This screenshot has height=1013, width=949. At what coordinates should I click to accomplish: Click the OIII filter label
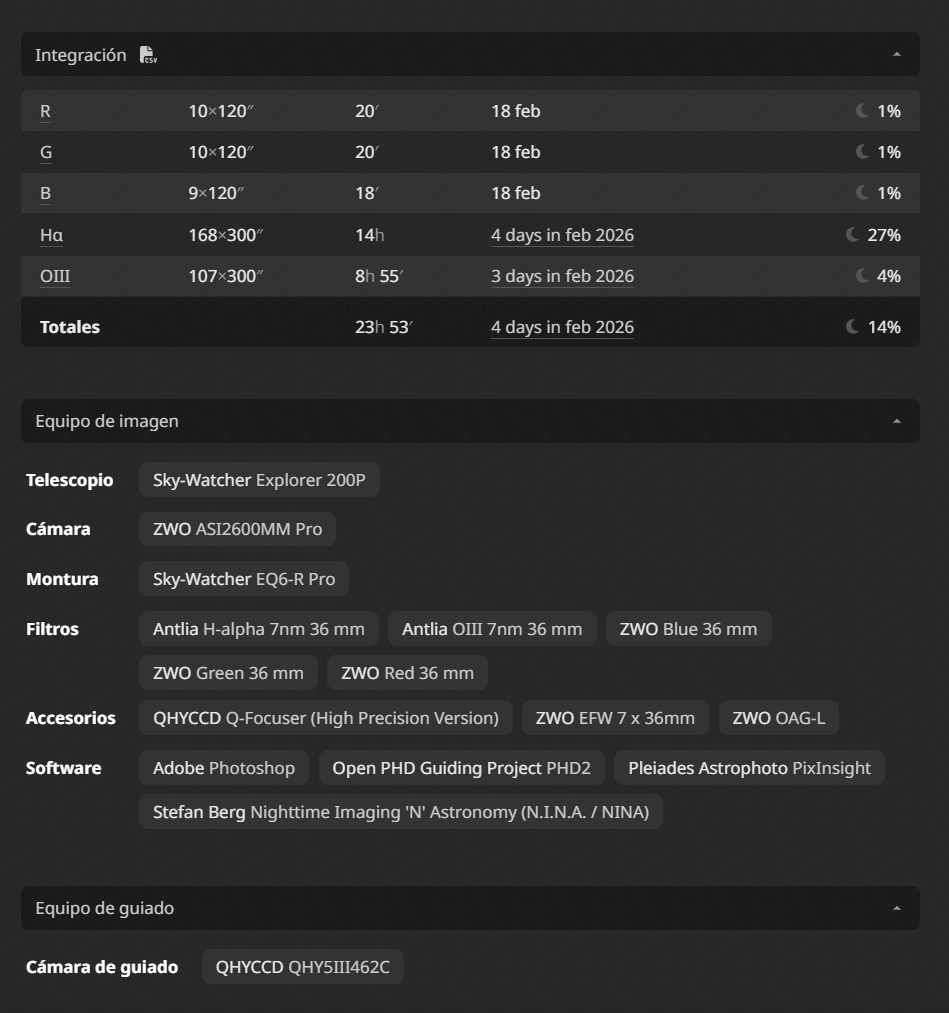tap(55, 276)
